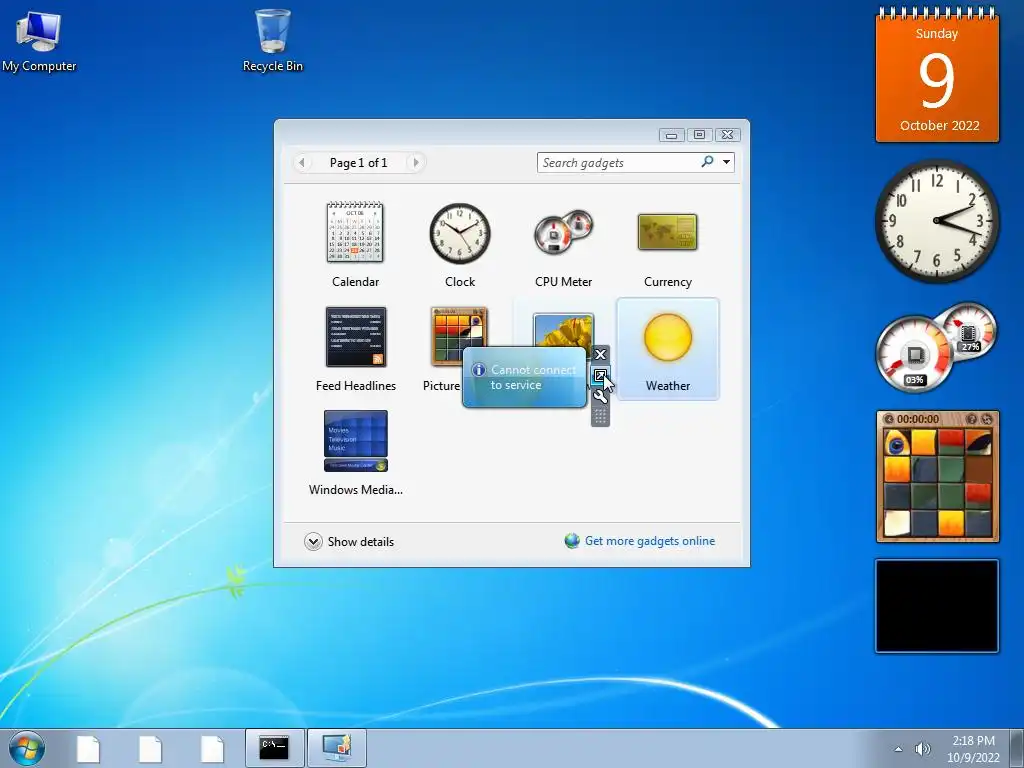This screenshot has width=1024, height=768.
Task: Click the desktop CPU meter gauge gadget
Action: click(x=936, y=347)
